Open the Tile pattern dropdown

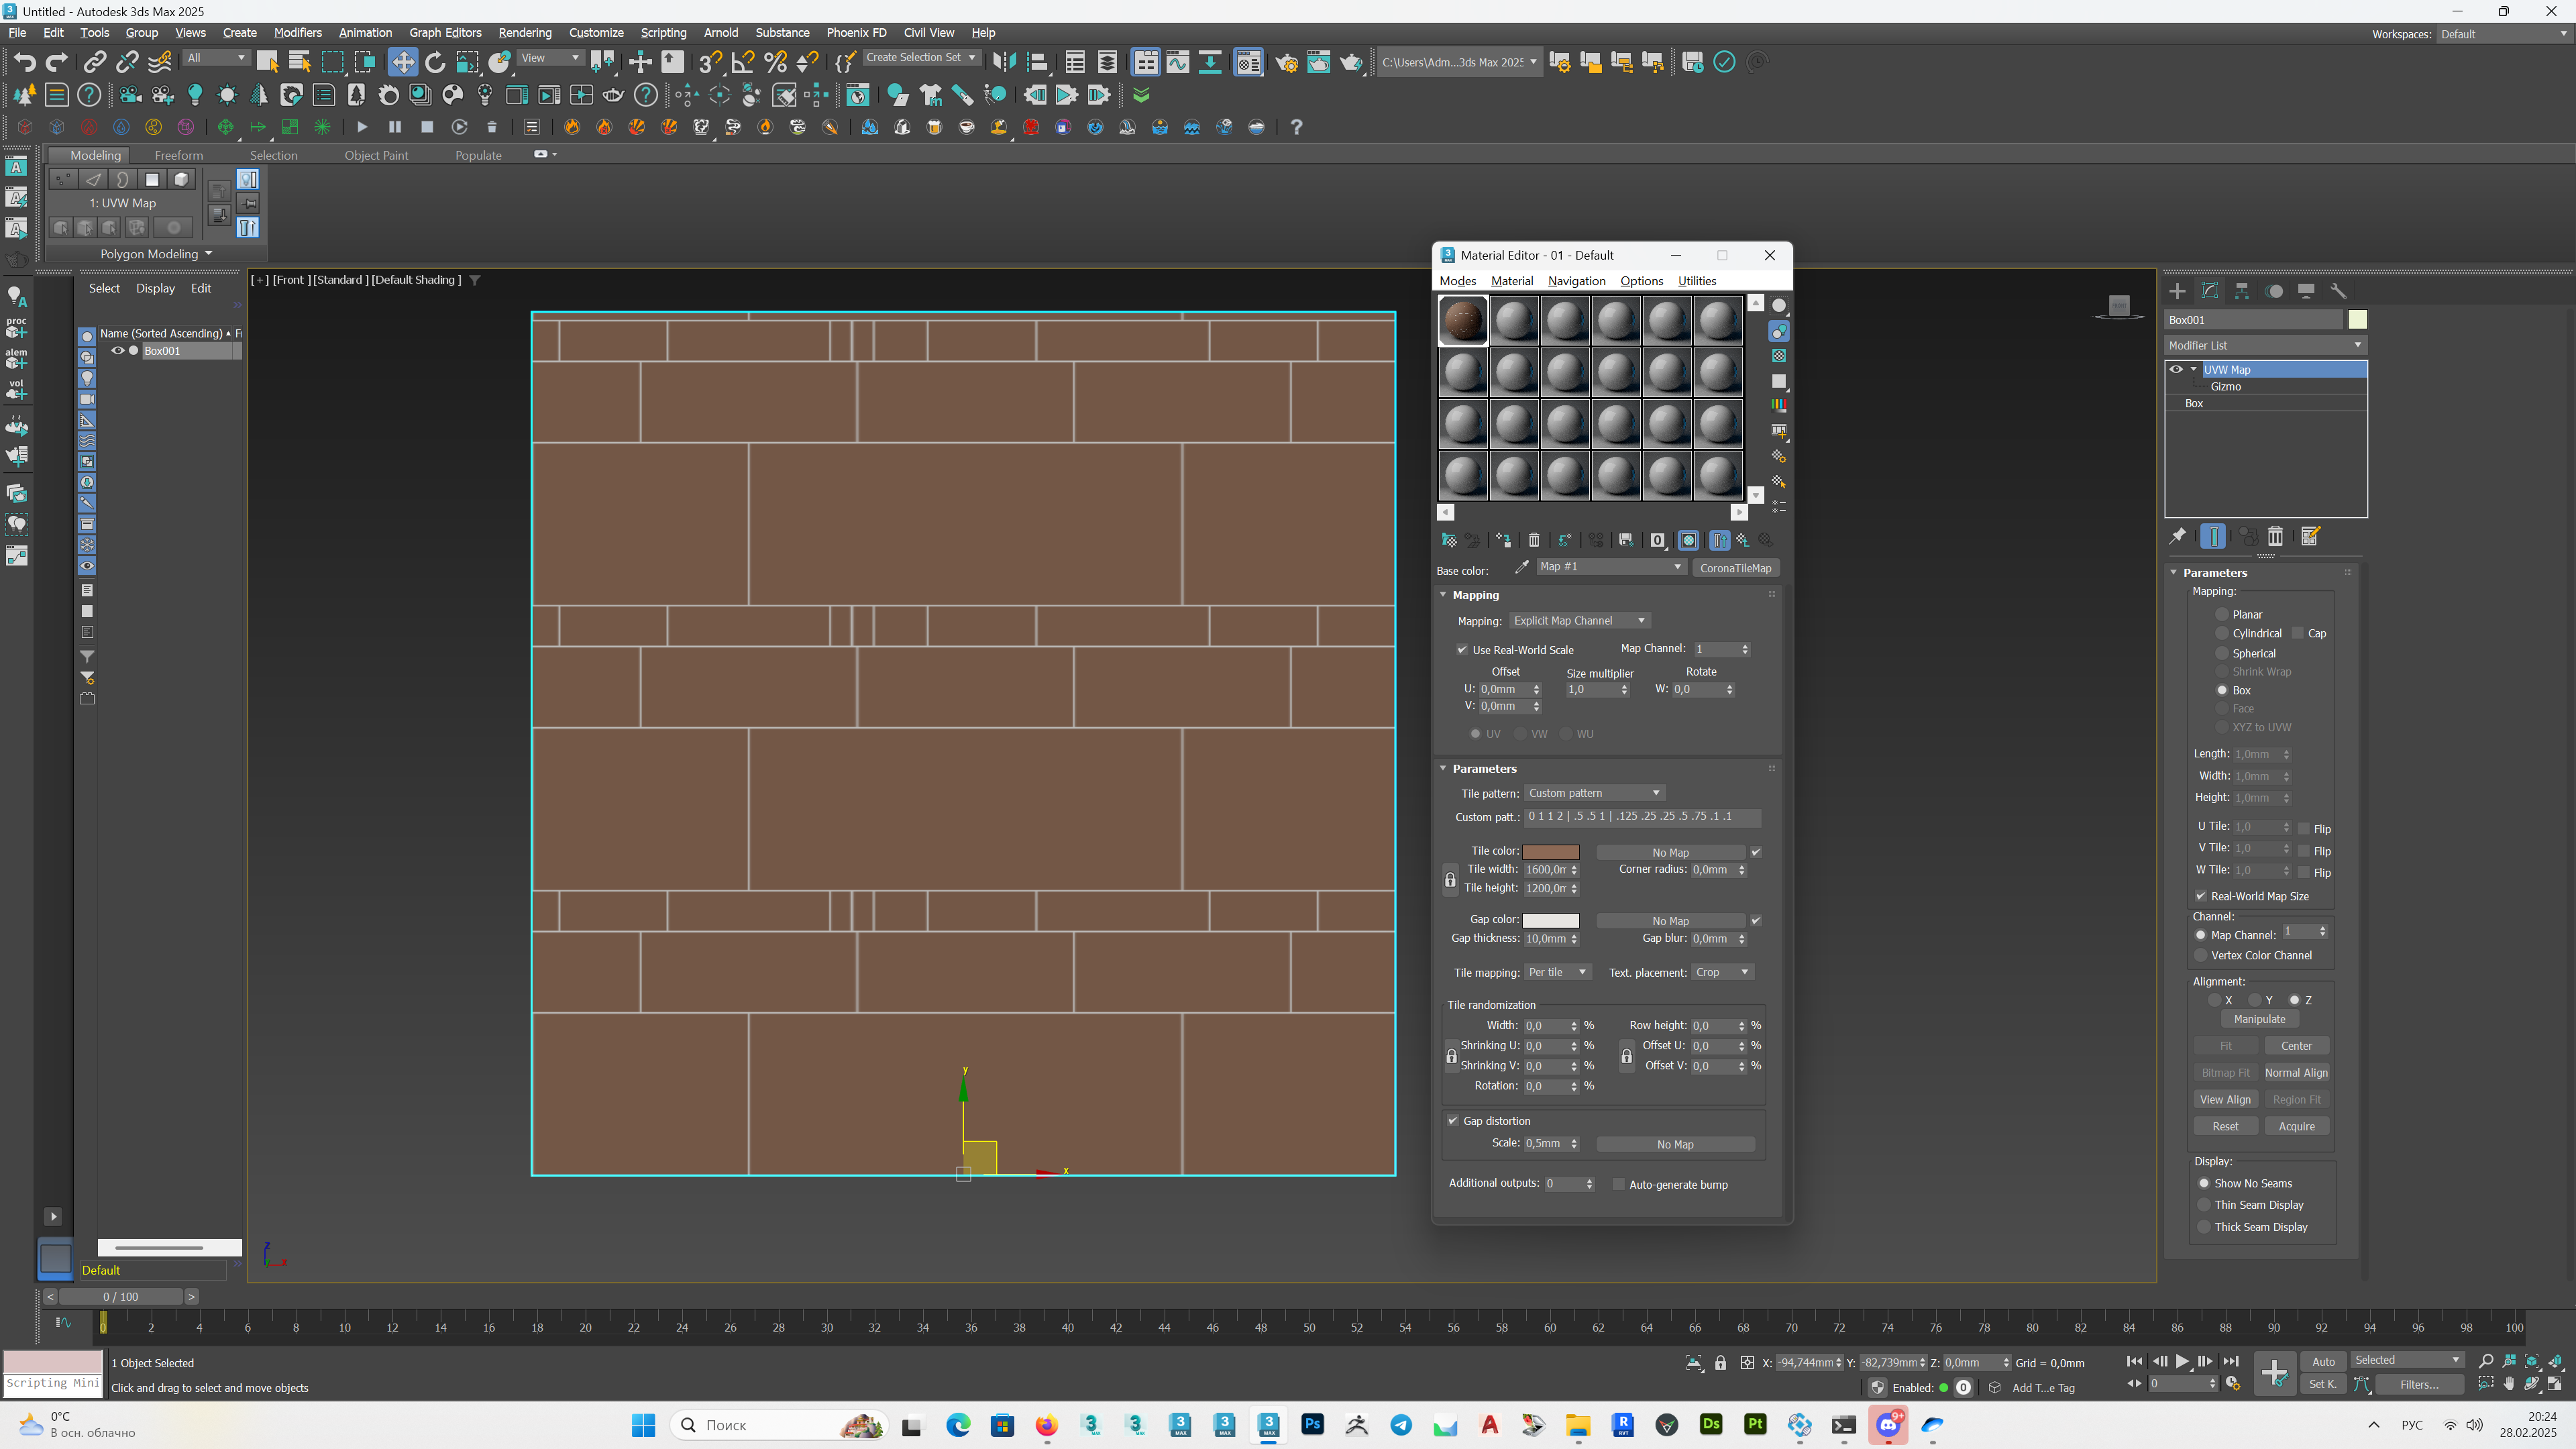click(1594, 793)
